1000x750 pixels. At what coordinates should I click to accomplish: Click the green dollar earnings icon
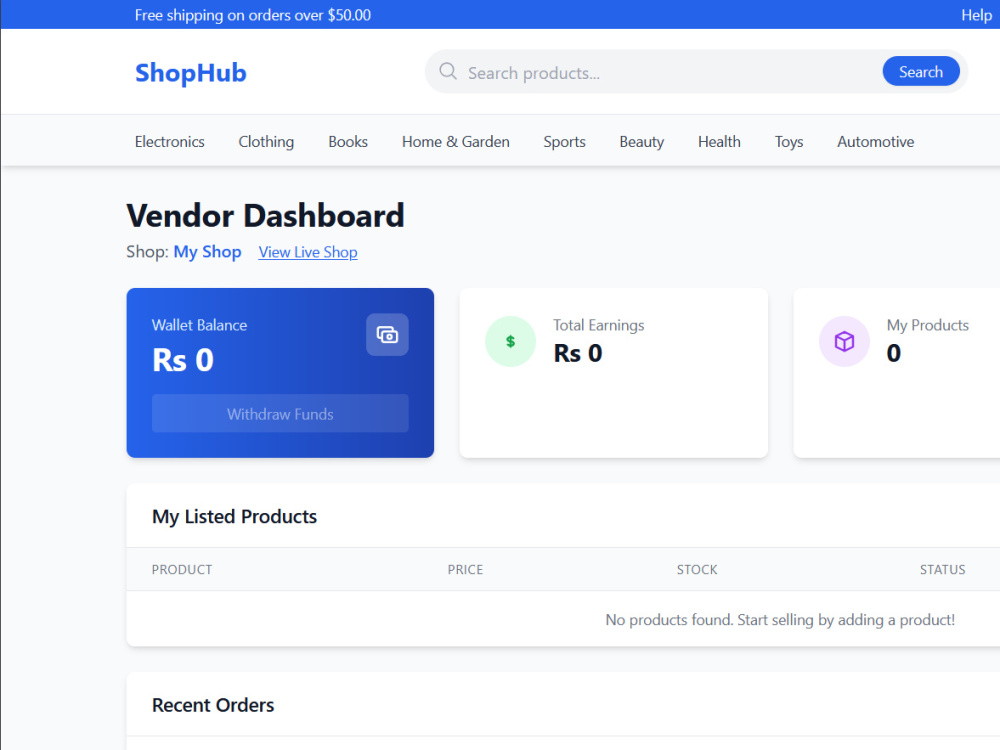510,341
